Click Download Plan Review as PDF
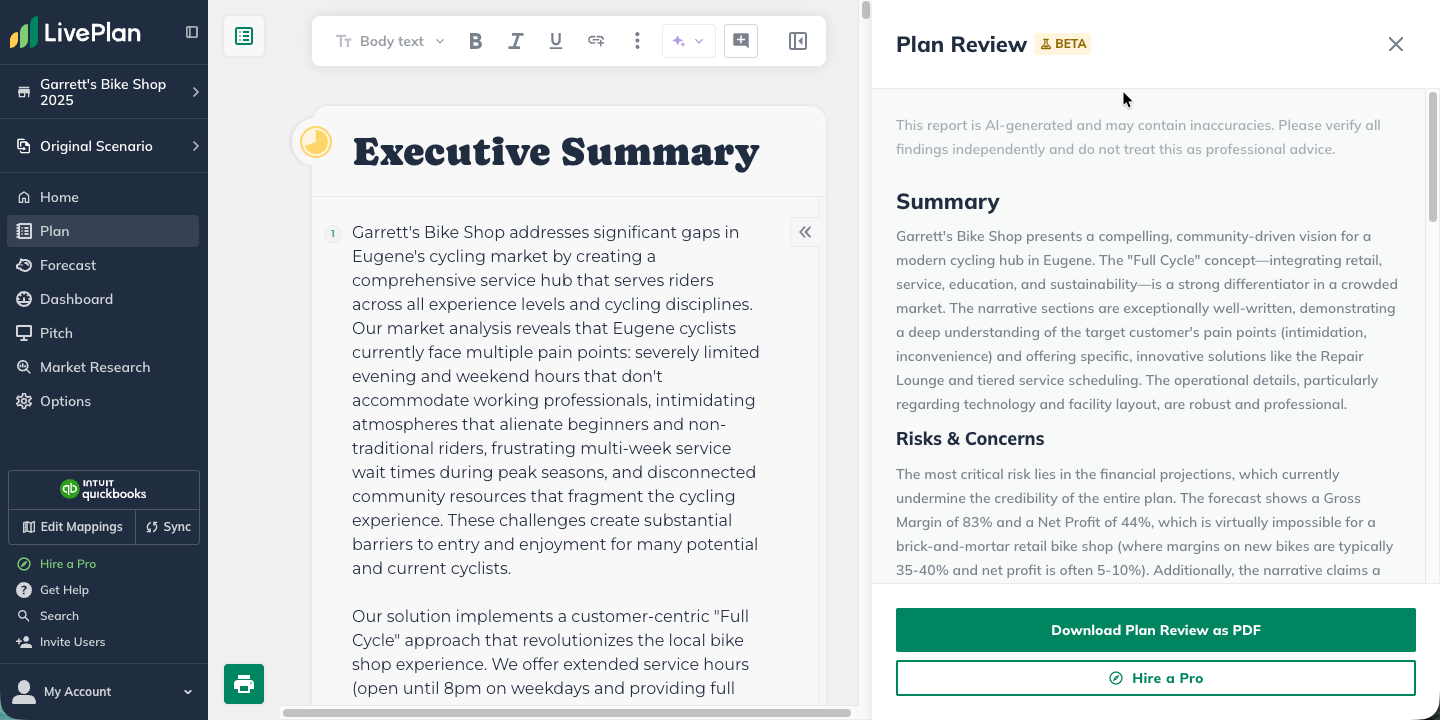The height and width of the screenshot is (720, 1440). [1156, 630]
